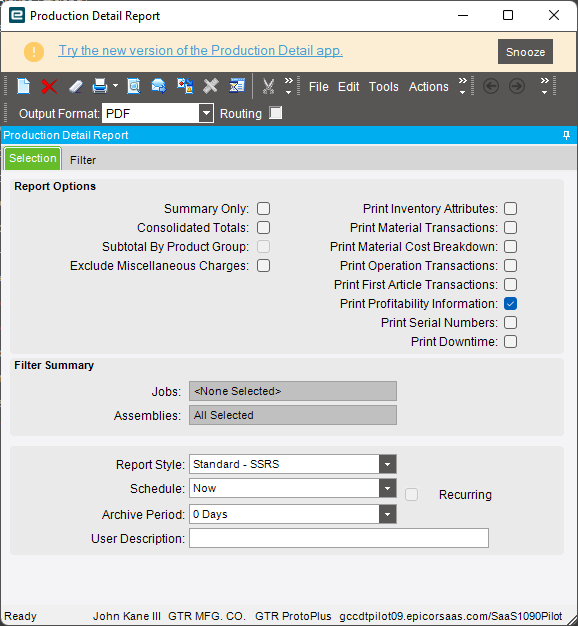Check the Print Downtime option
This screenshot has height=626, width=578.
[511, 342]
